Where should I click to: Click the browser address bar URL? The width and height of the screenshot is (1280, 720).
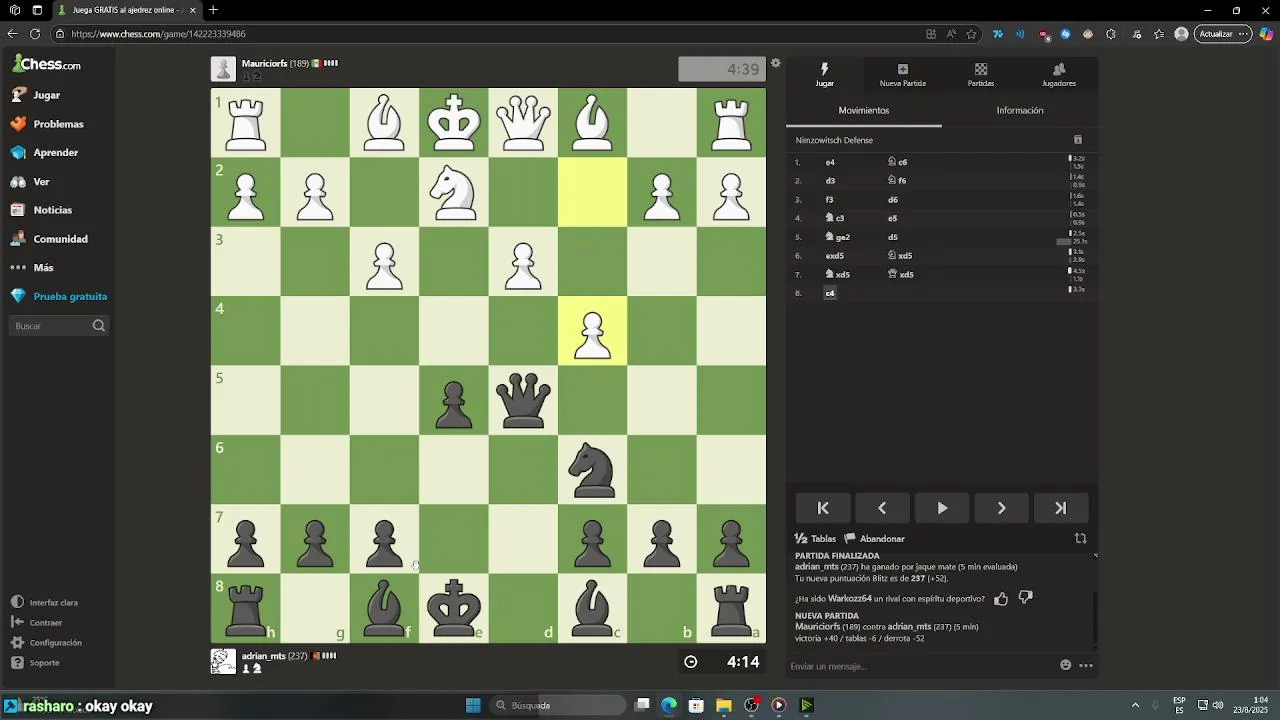pyautogui.click(x=158, y=34)
